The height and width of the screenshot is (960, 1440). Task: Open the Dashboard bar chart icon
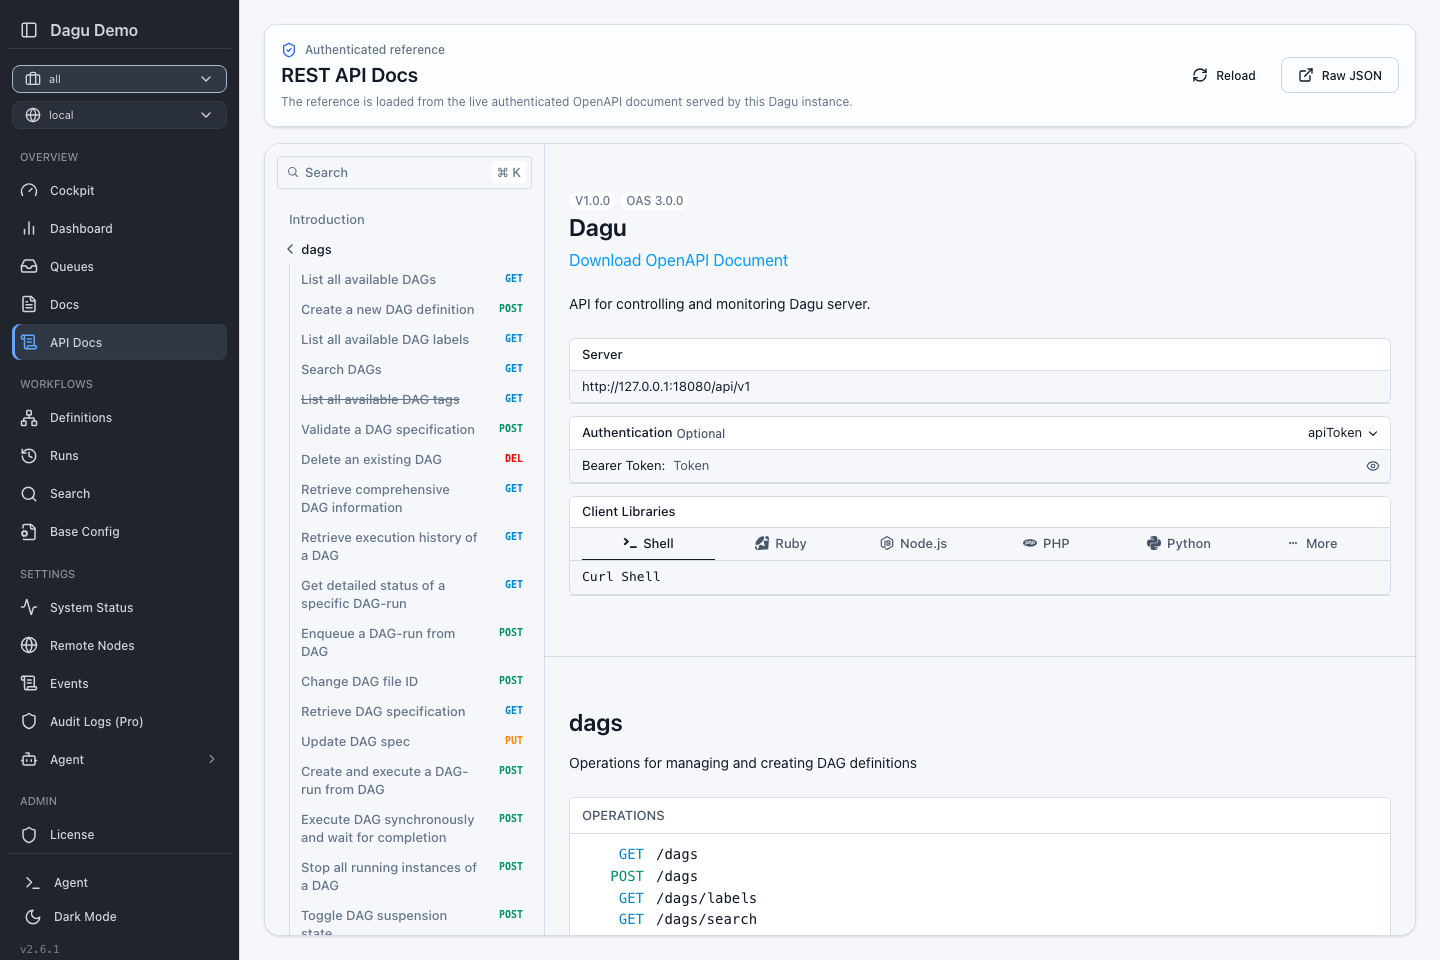[29, 228]
